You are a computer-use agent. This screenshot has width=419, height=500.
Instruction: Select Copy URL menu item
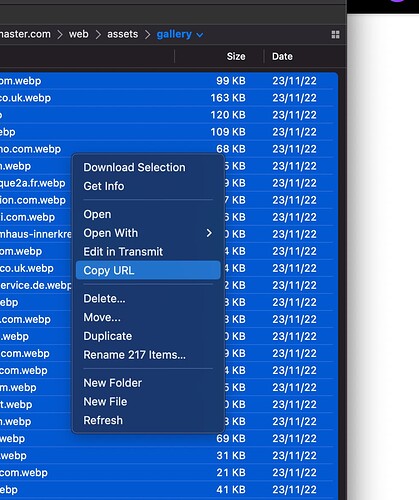click(148, 270)
